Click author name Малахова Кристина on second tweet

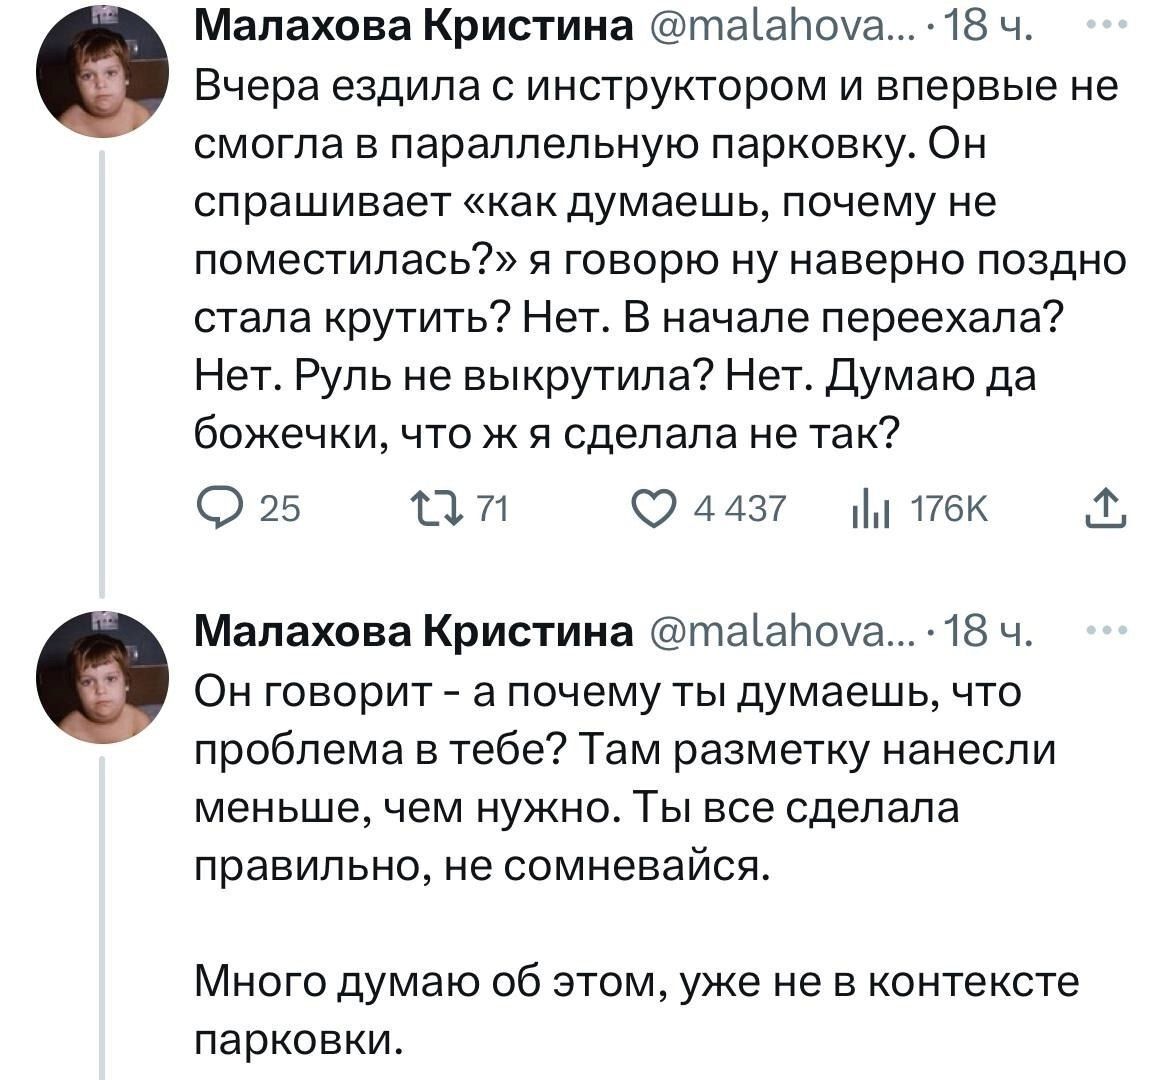(413, 632)
